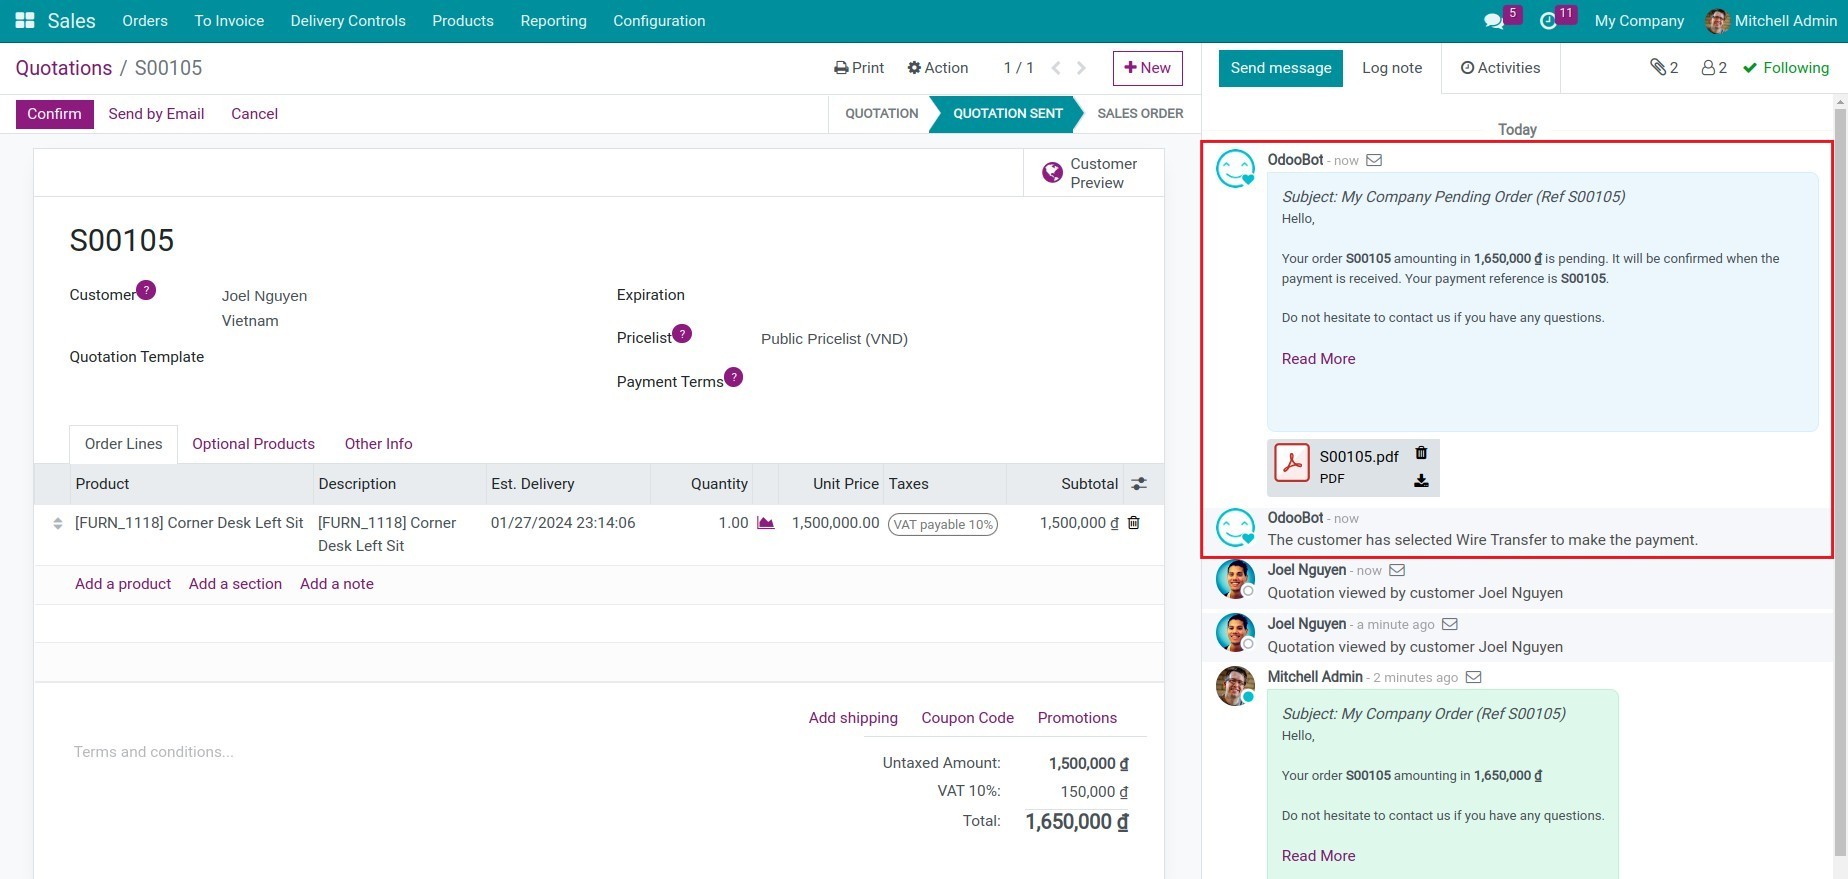Click the Terms and conditions field
Screen dimensions: 1848x879
(x=154, y=752)
